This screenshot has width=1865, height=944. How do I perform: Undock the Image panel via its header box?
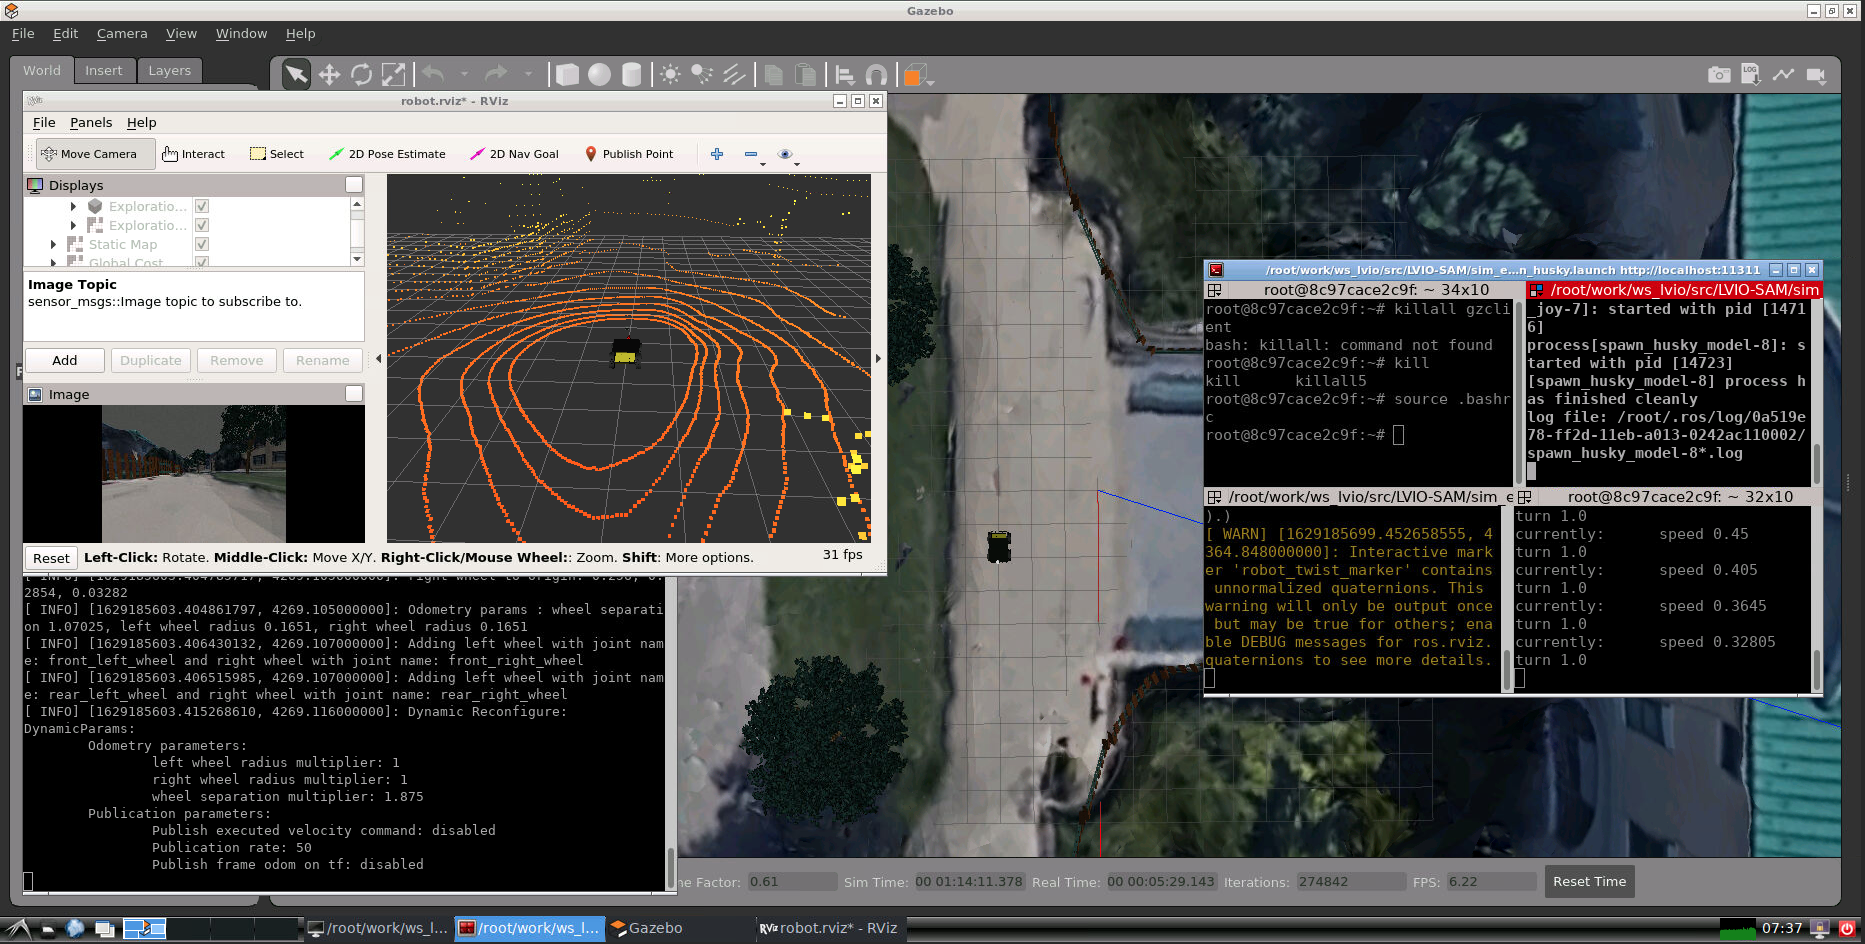(x=354, y=394)
